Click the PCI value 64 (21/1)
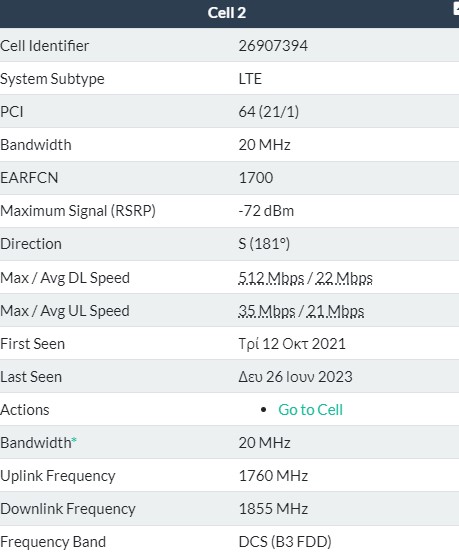The width and height of the screenshot is (459, 557). tap(268, 112)
